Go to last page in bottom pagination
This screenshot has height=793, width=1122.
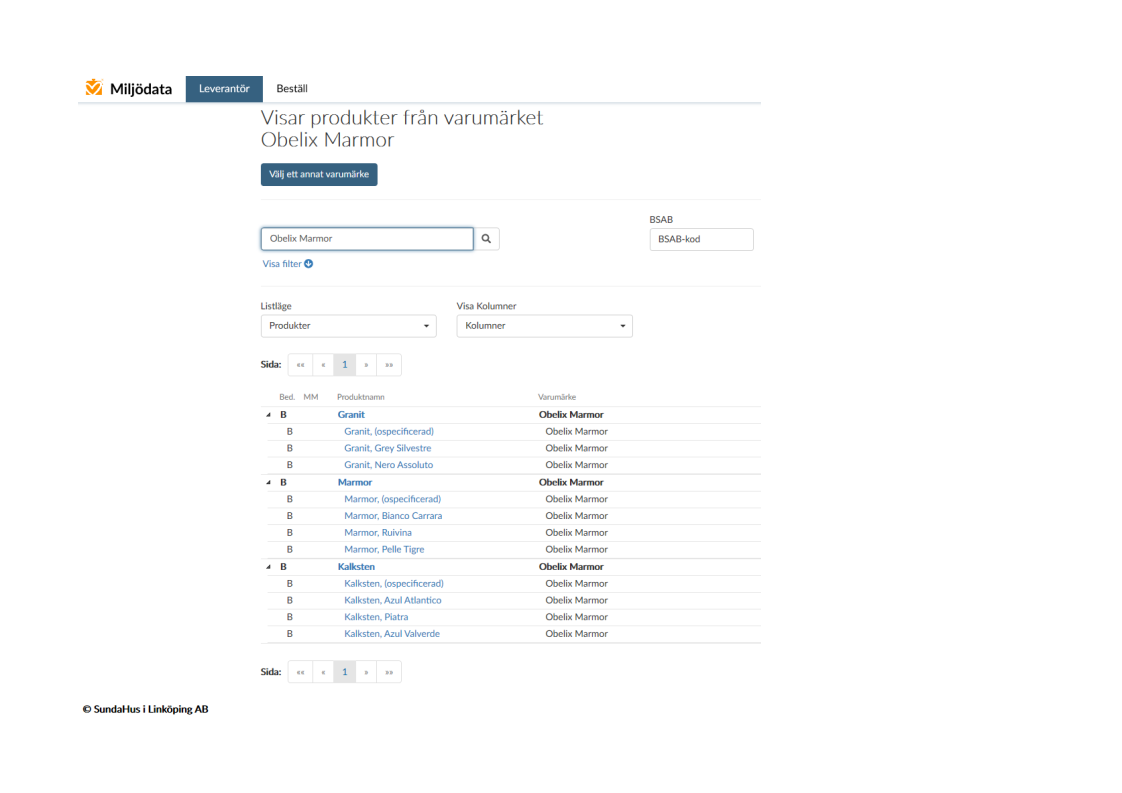[389, 672]
